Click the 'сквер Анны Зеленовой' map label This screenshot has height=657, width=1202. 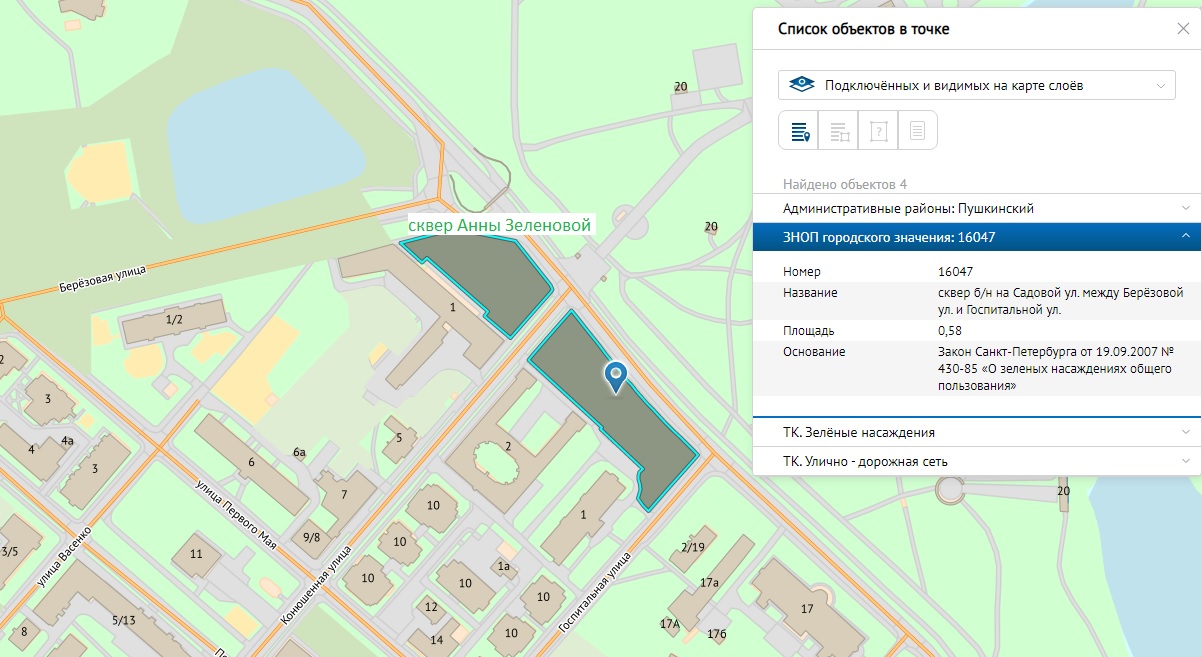click(499, 225)
